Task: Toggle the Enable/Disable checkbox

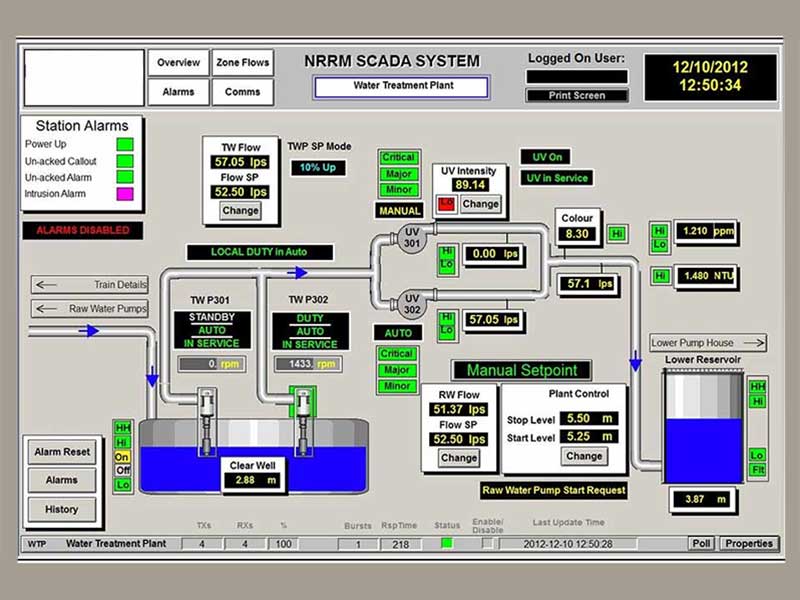Action: (488, 543)
